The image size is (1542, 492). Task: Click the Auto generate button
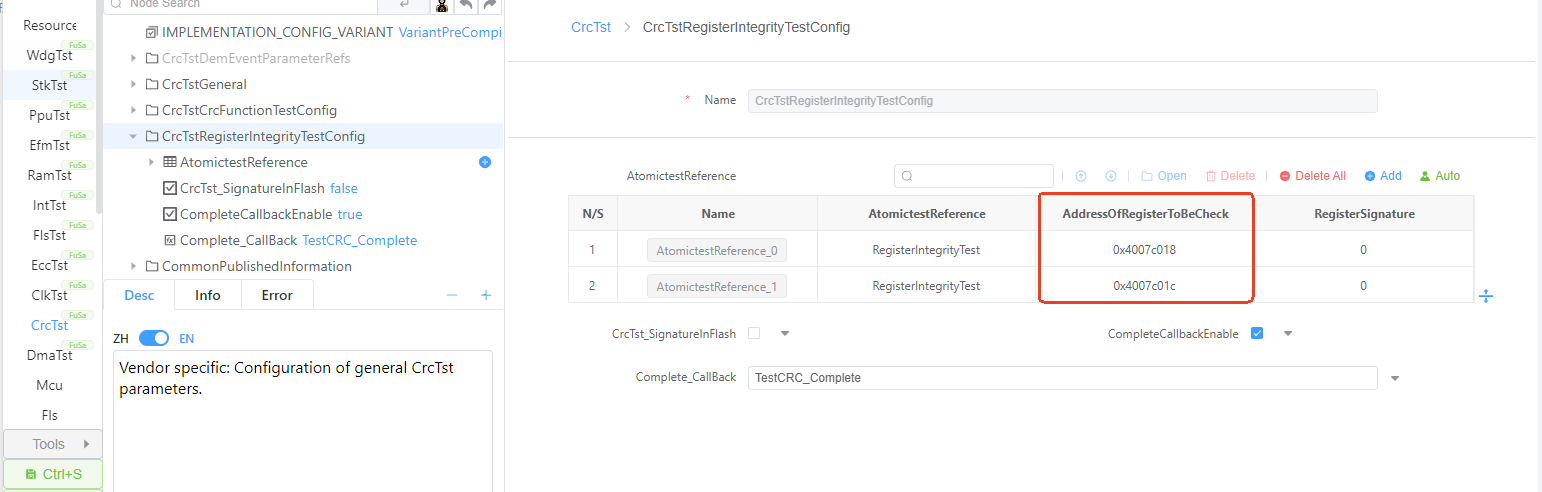click(x=1439, y=176)
